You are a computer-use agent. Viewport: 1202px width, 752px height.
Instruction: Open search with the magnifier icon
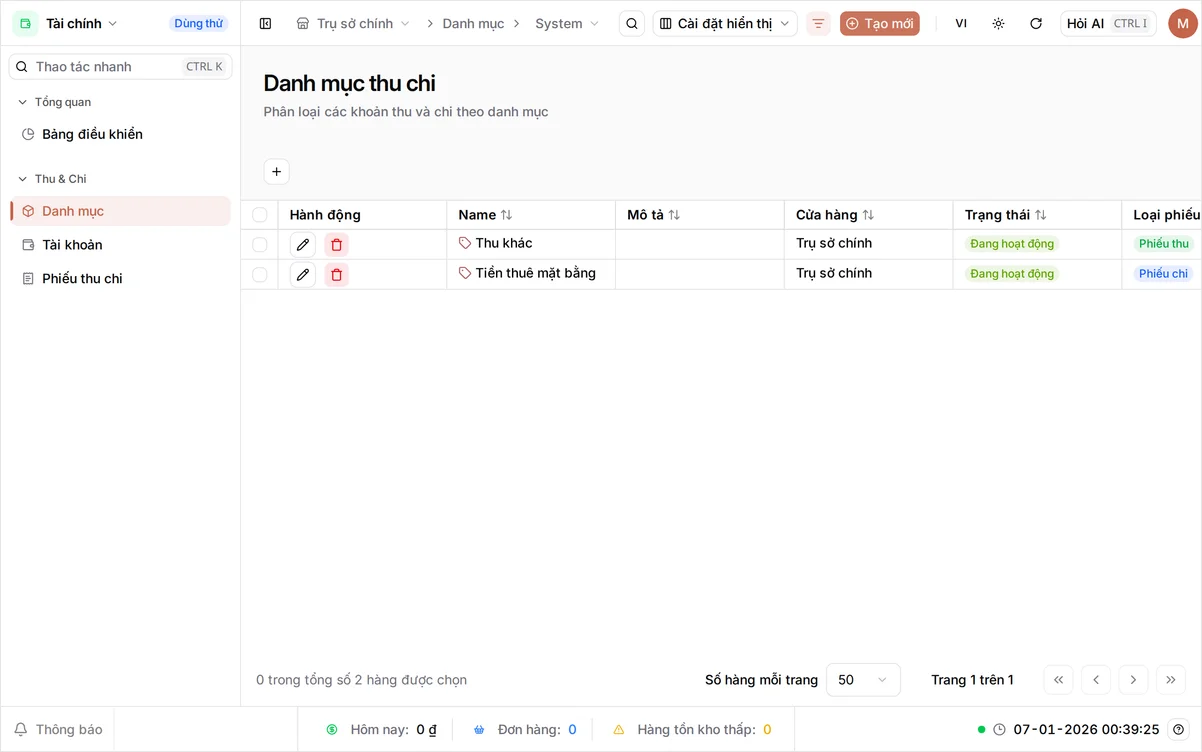pyautogui.click(x=632, y=23)
